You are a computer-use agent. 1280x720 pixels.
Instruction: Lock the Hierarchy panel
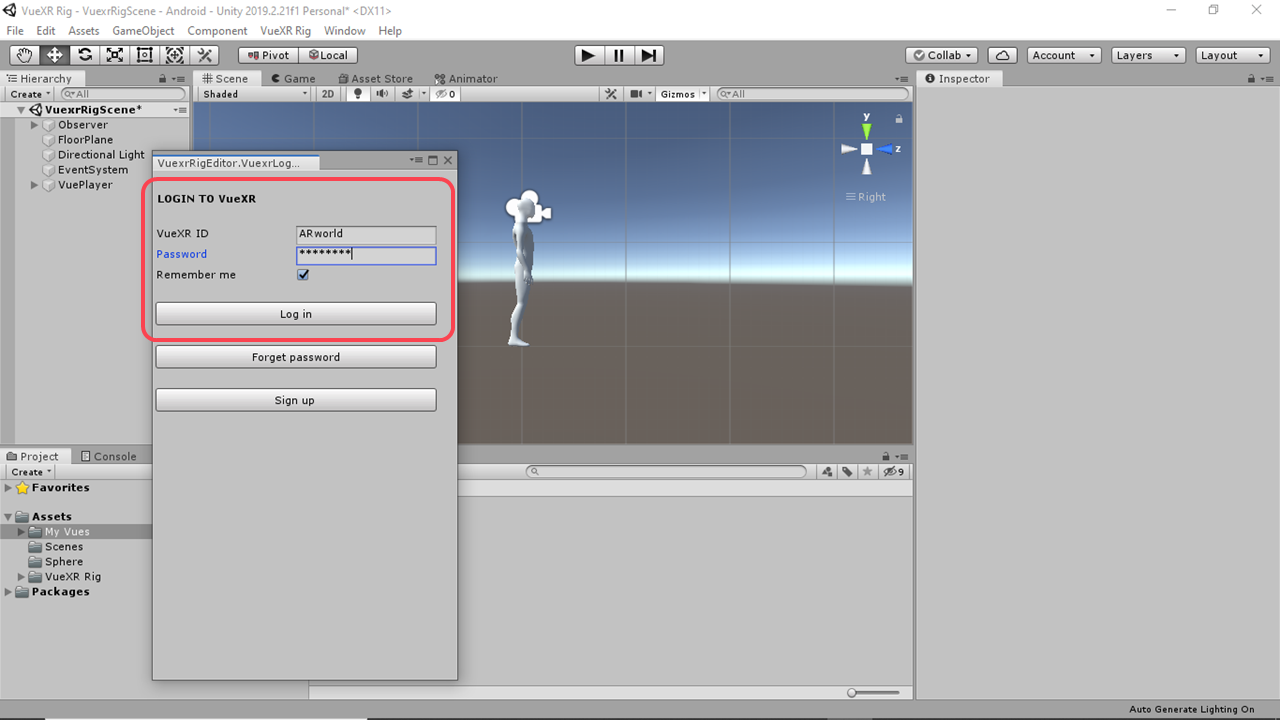coord(163,78)
